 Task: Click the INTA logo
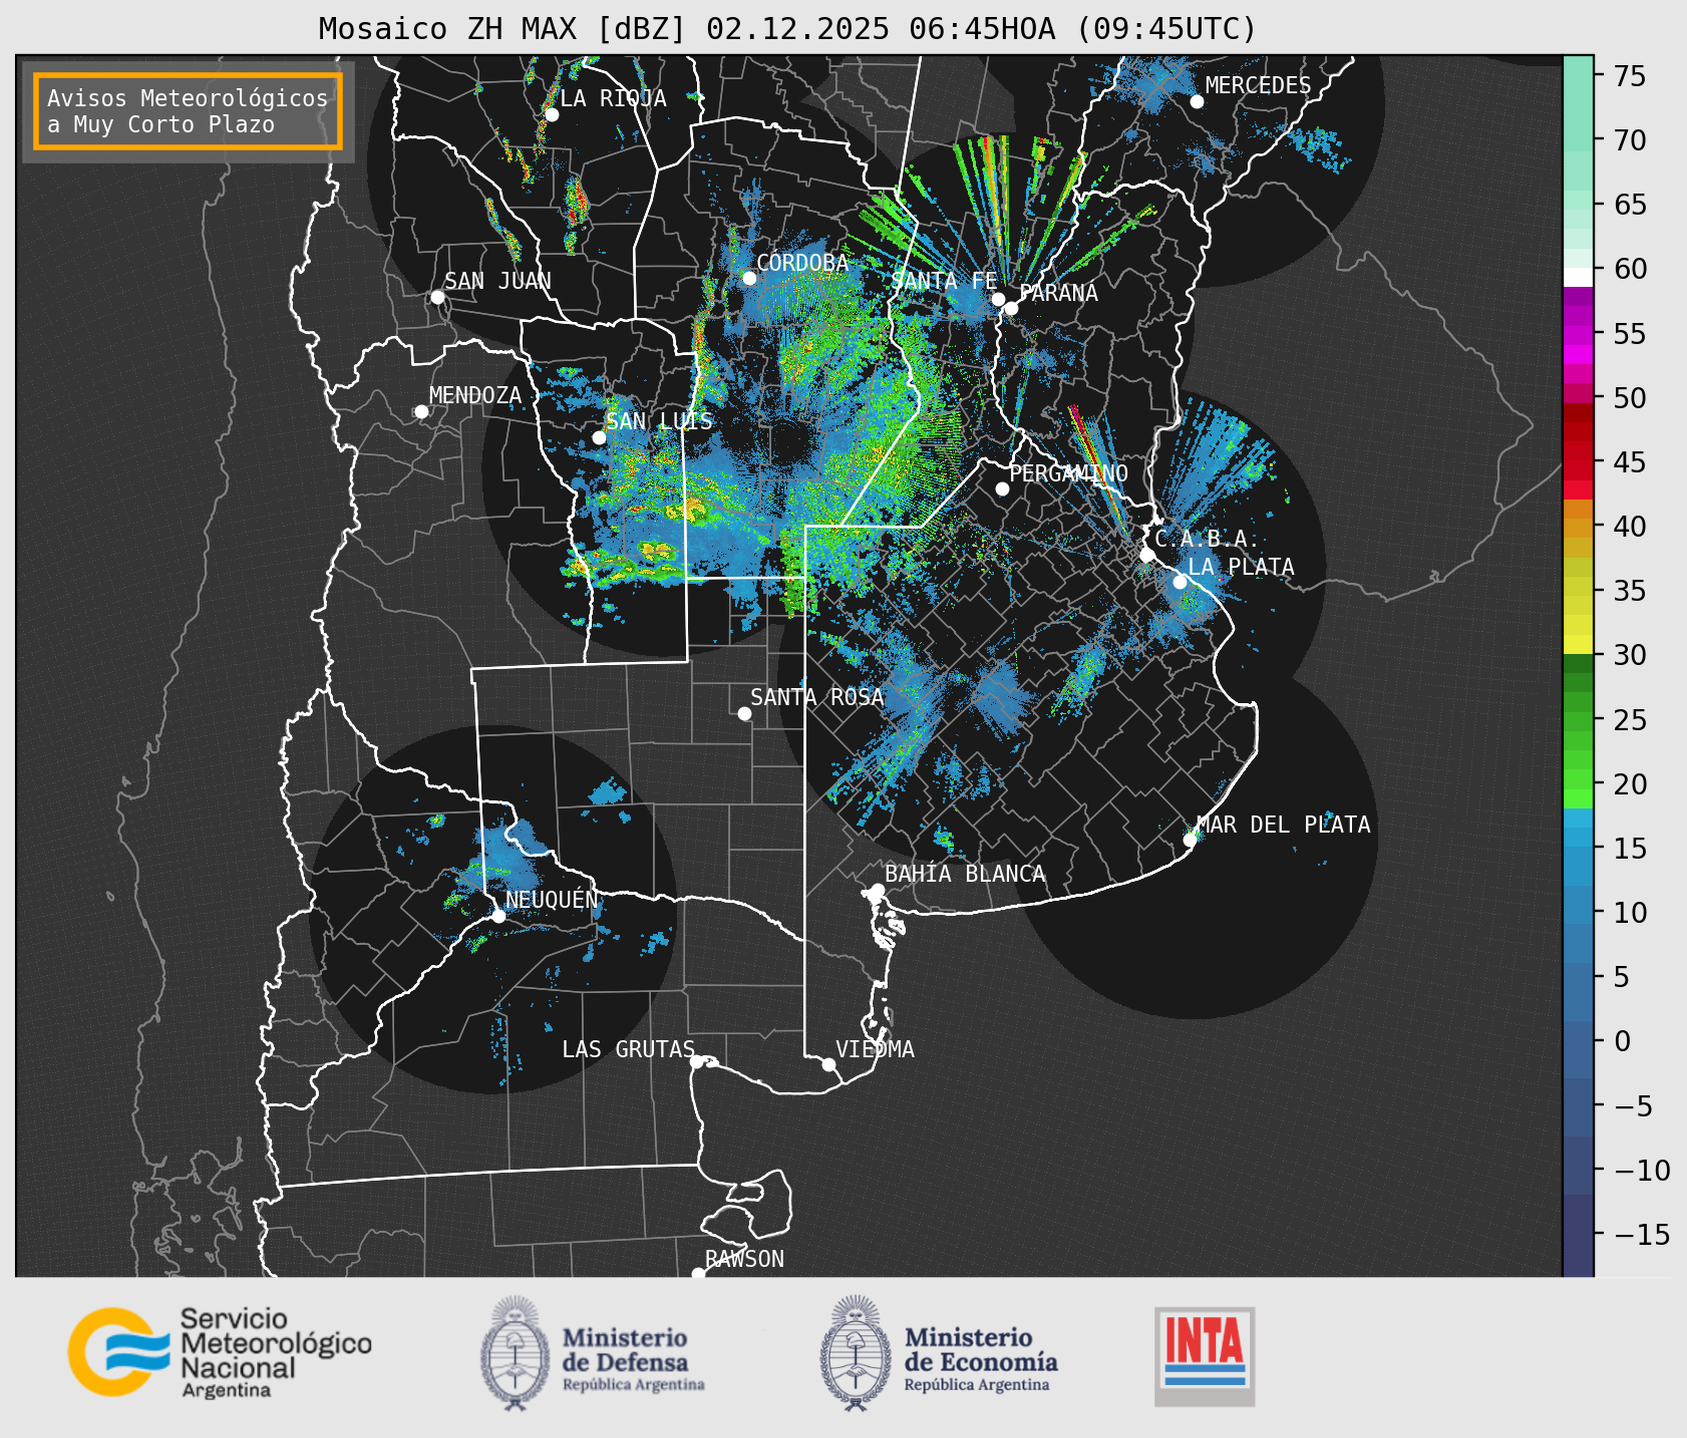1205,1356
